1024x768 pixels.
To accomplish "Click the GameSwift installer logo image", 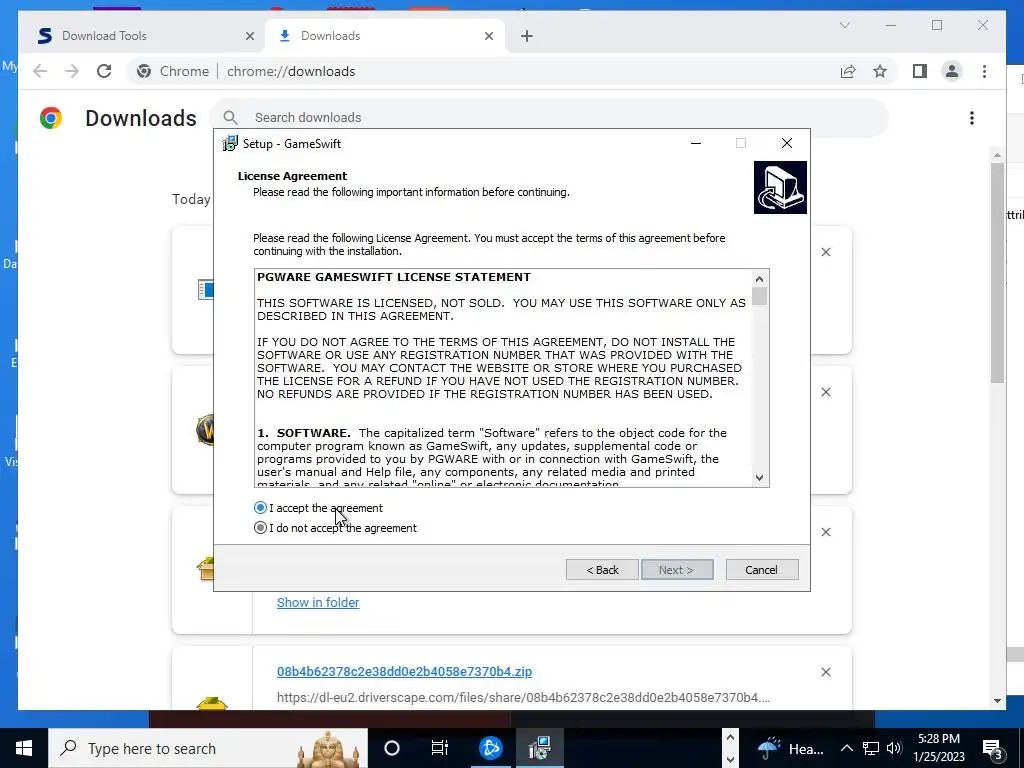I will click(x=780, y=187).
